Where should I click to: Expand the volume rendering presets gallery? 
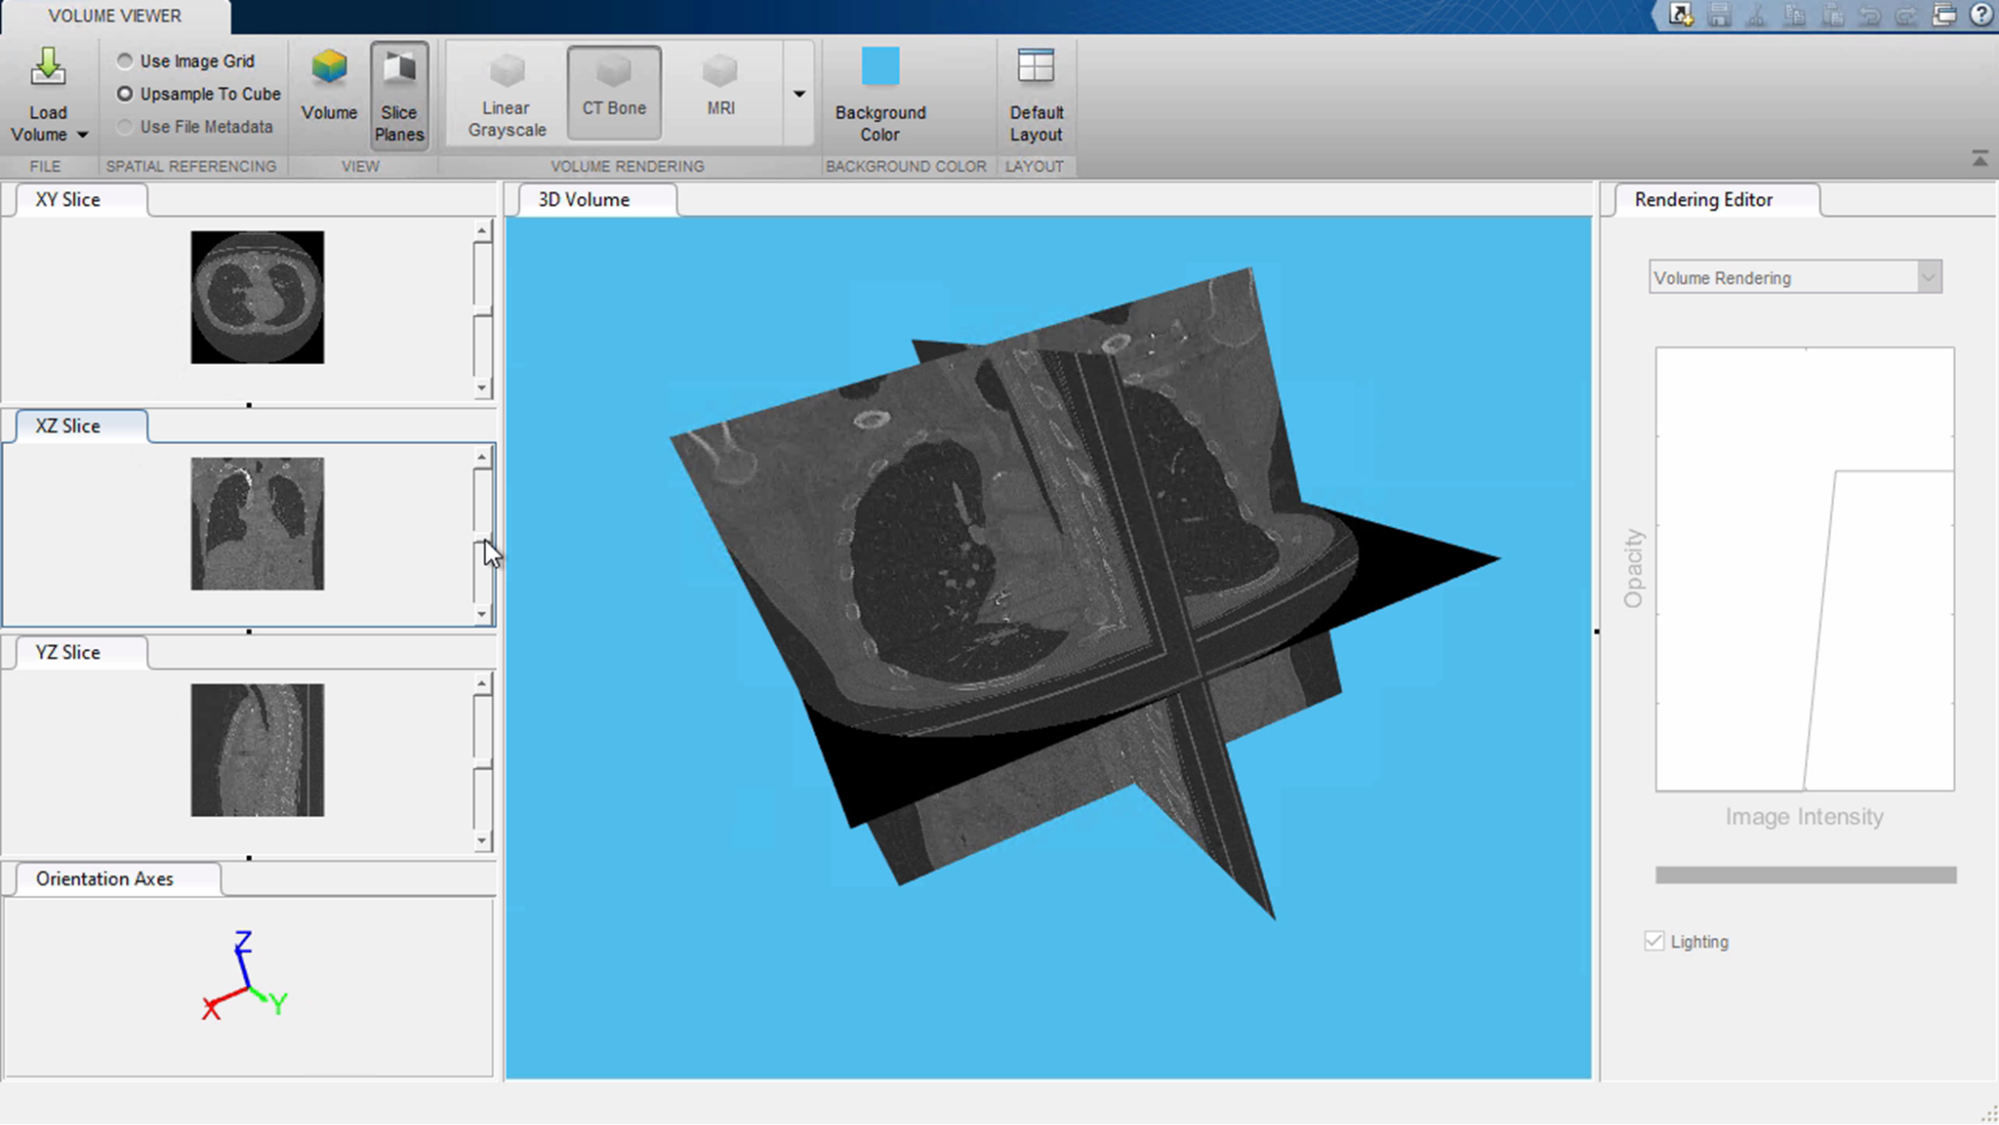[x=799, y=94]
